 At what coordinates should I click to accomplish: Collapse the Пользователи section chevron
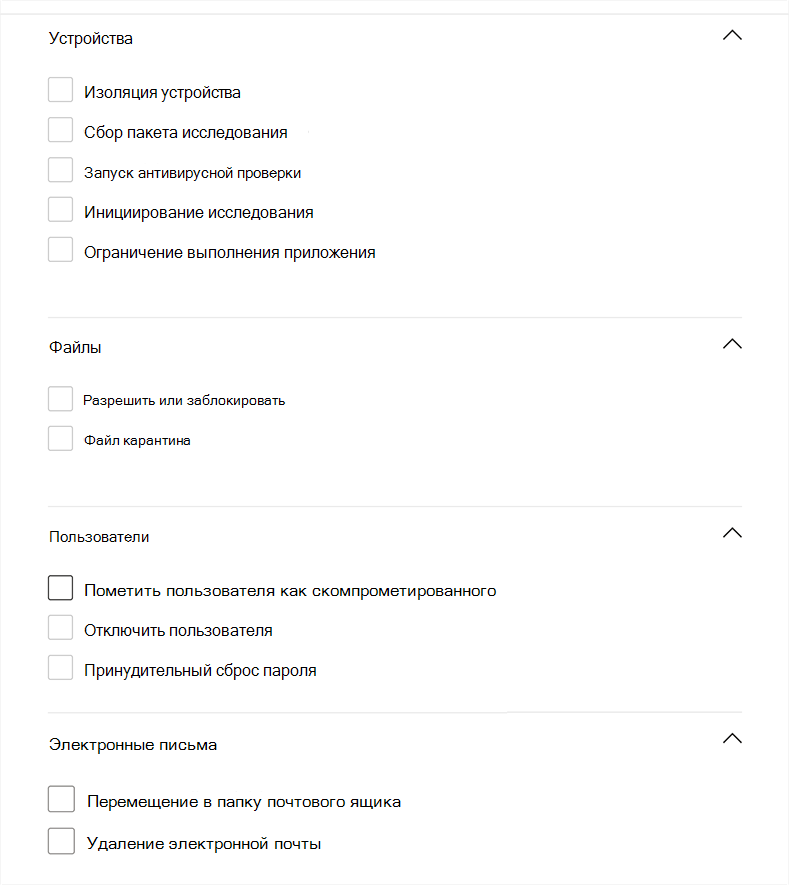[732, 533]
